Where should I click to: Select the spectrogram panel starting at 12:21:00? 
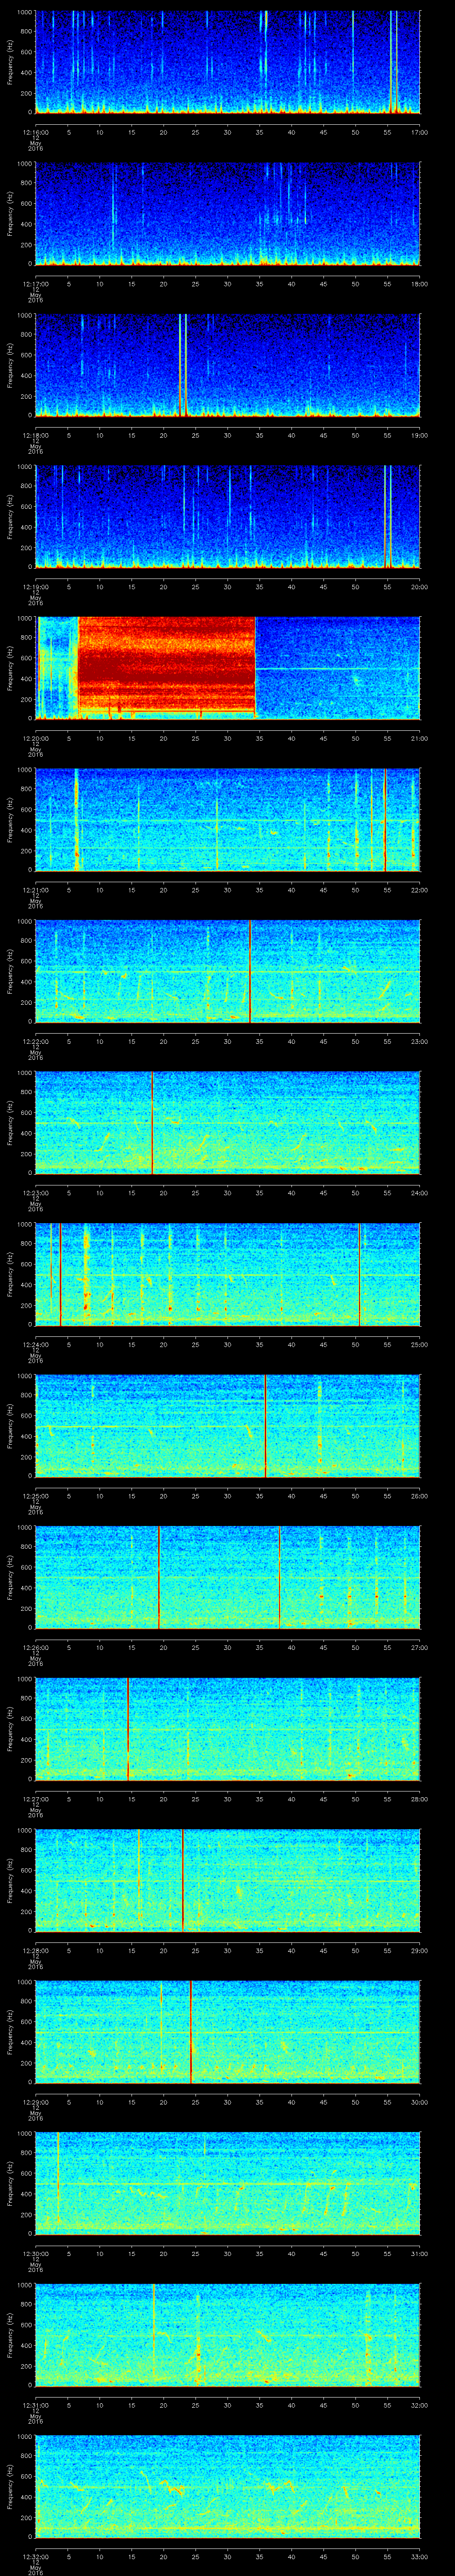point(228,819)
